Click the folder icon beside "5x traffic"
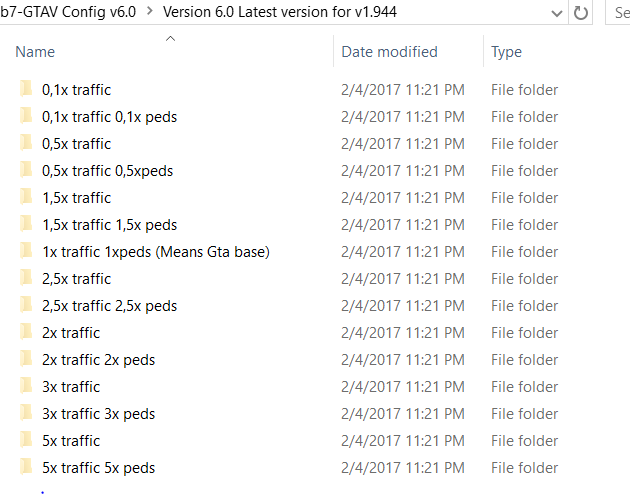Viewport: 630px width, 504px height. point(26,441)
